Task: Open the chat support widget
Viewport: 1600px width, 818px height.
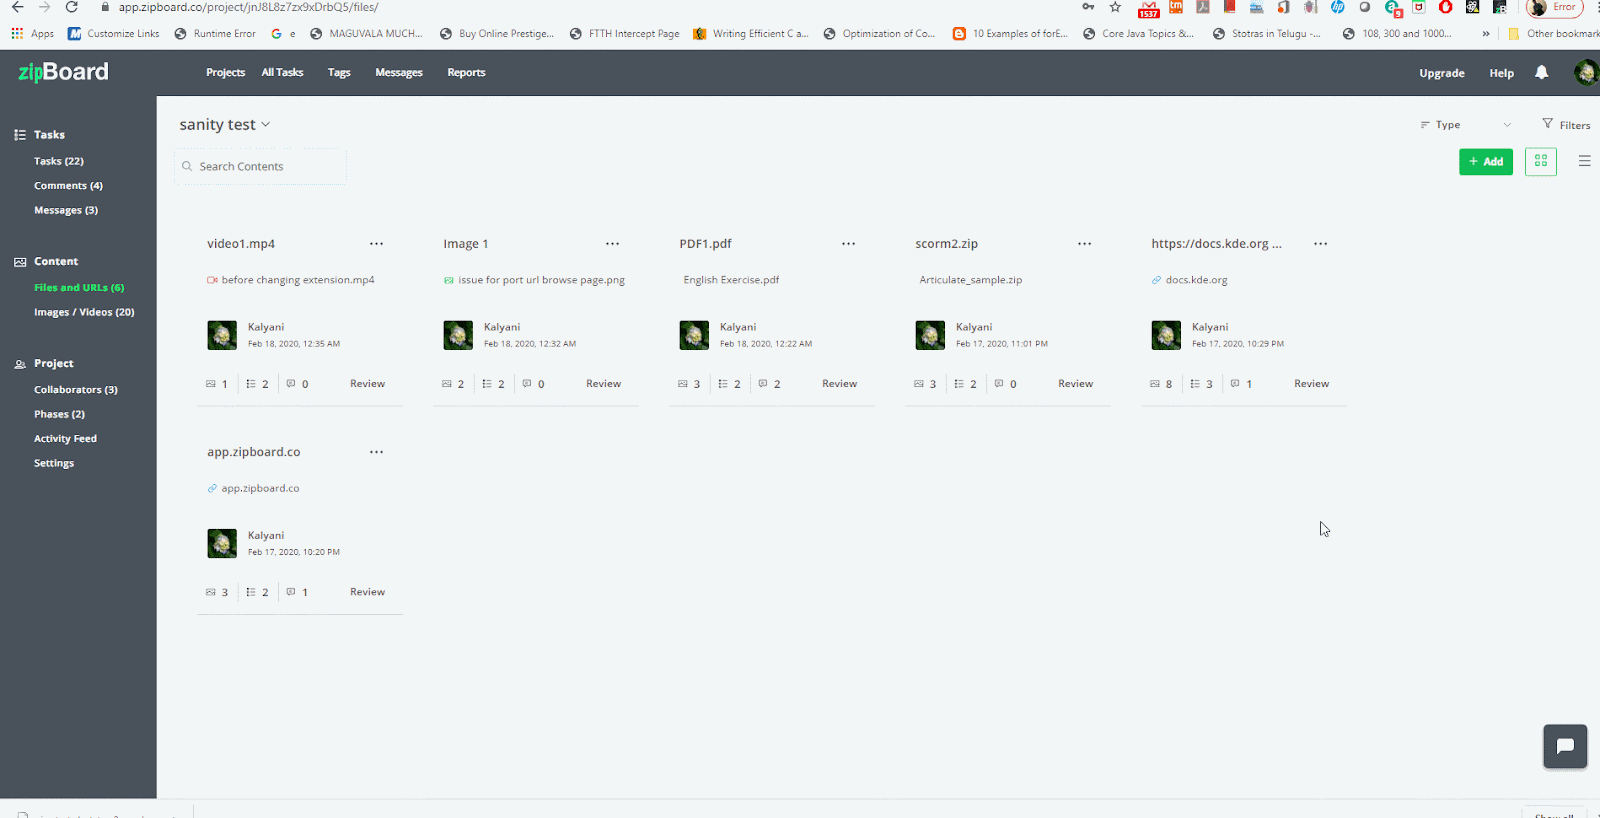Action: [x=1565, y=746]
